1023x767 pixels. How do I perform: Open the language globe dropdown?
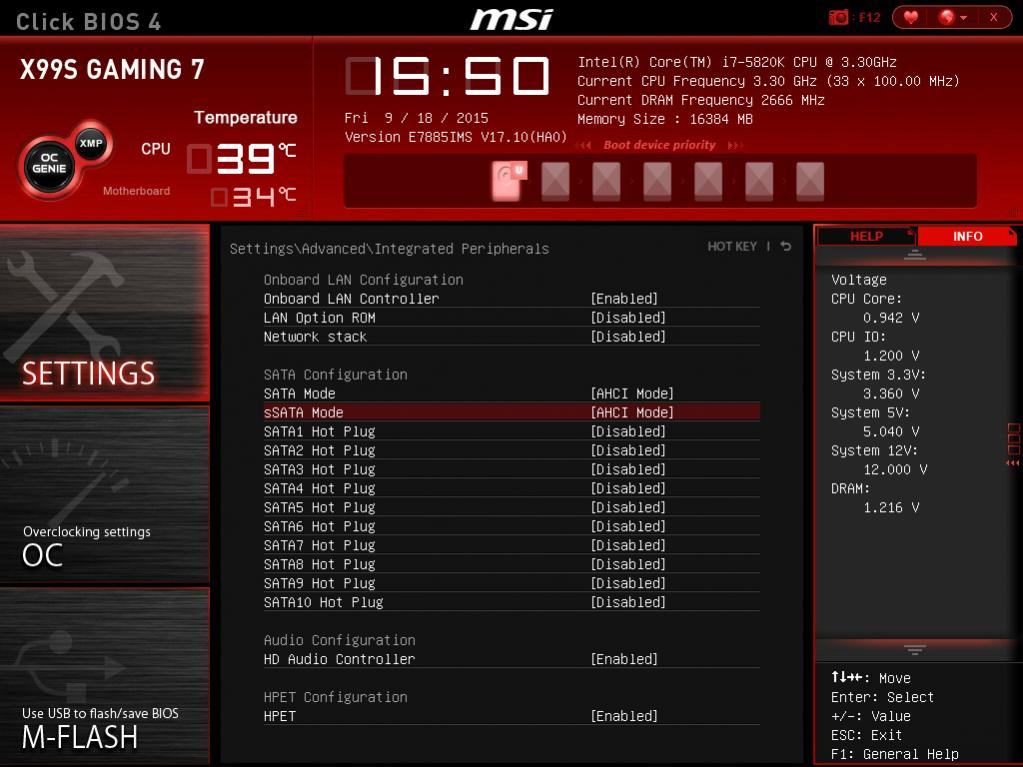[x=952, y=18]
